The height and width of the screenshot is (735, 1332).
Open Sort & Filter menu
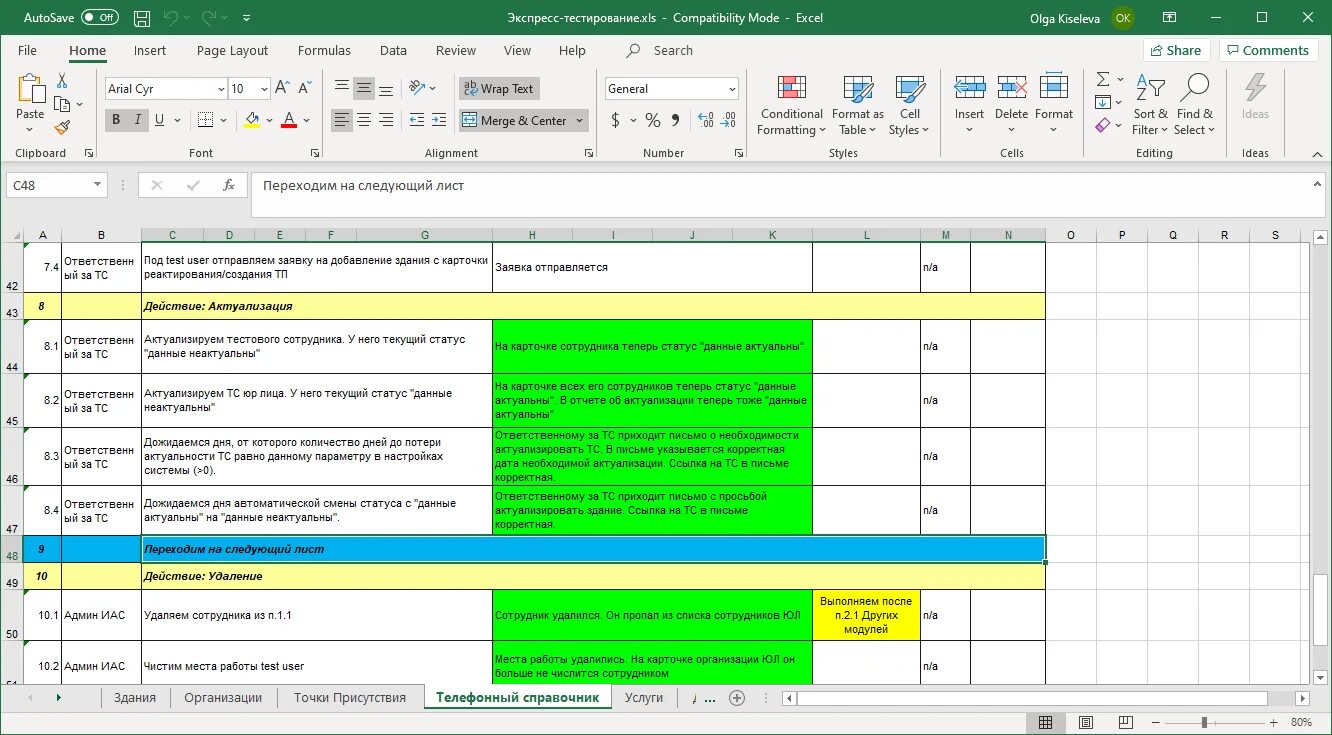click(x=1150, y=105)
